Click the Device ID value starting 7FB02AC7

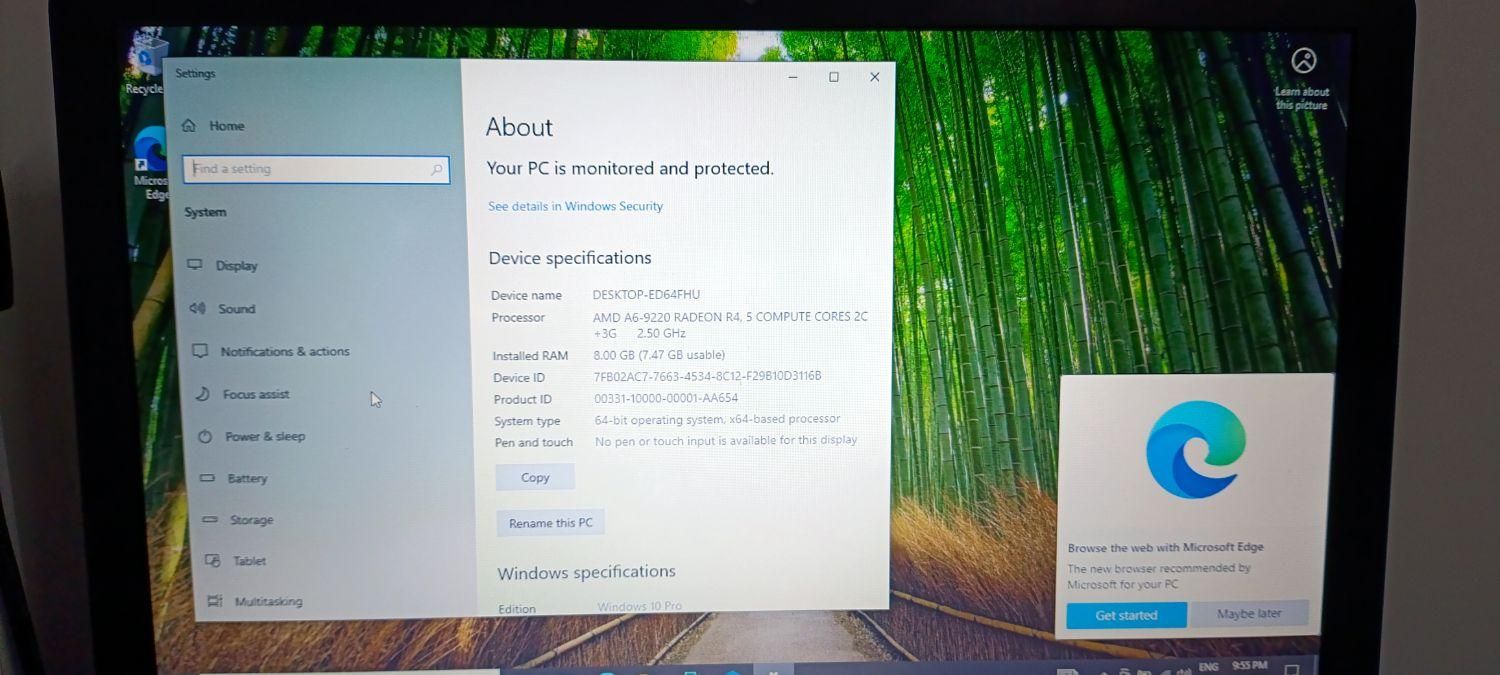click(x=707, y=376)
